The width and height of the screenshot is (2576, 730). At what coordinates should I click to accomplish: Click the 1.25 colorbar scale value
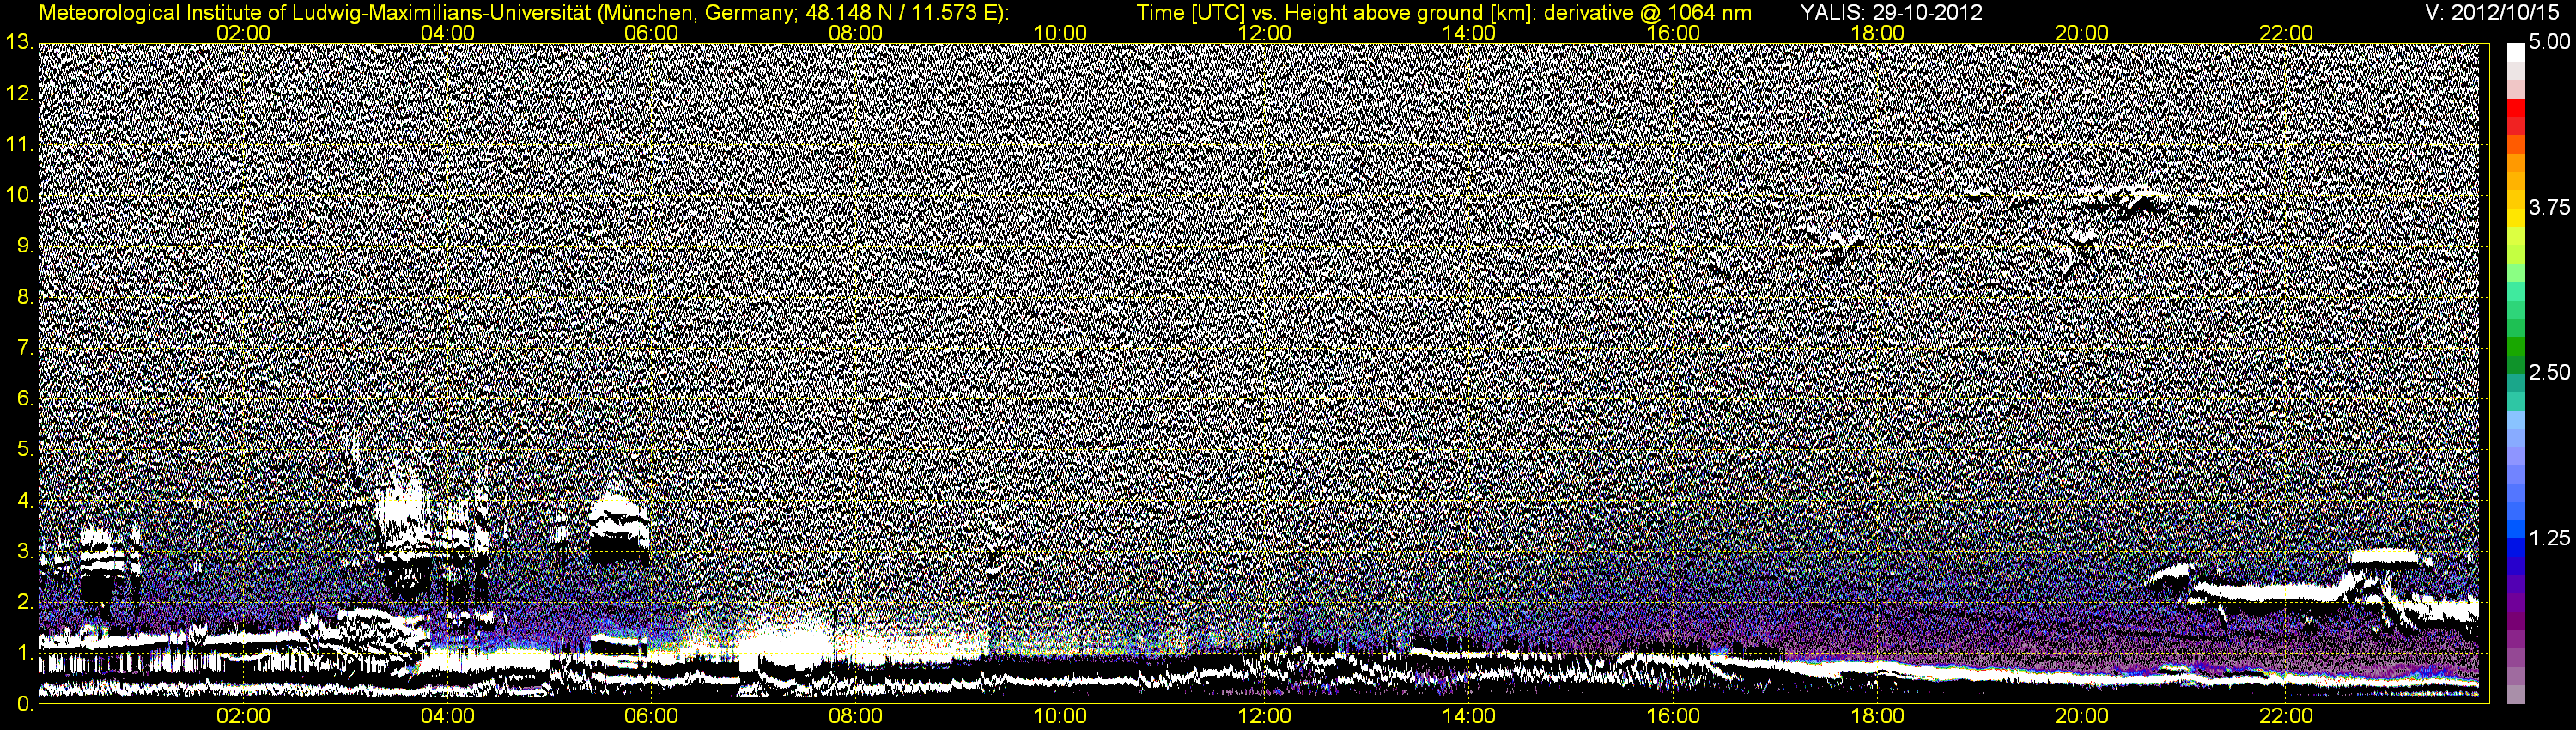2549,538
